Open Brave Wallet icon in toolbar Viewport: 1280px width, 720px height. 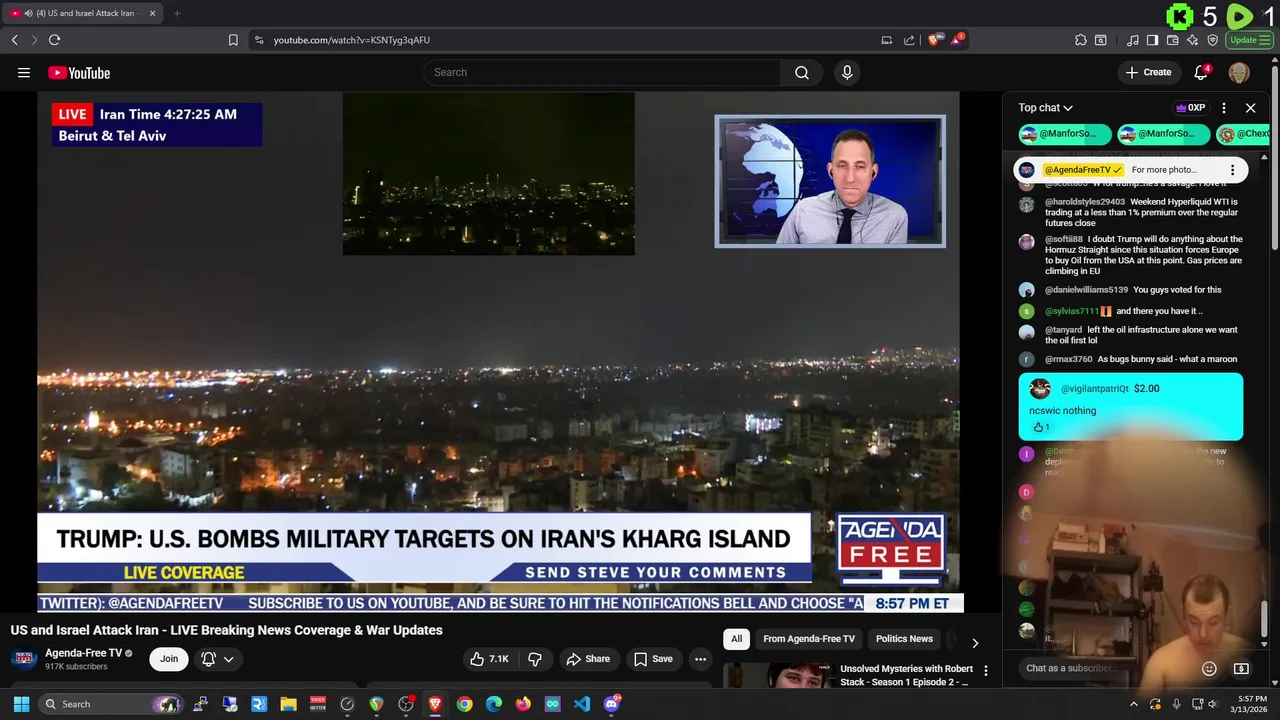click(x=1172, y=40)
